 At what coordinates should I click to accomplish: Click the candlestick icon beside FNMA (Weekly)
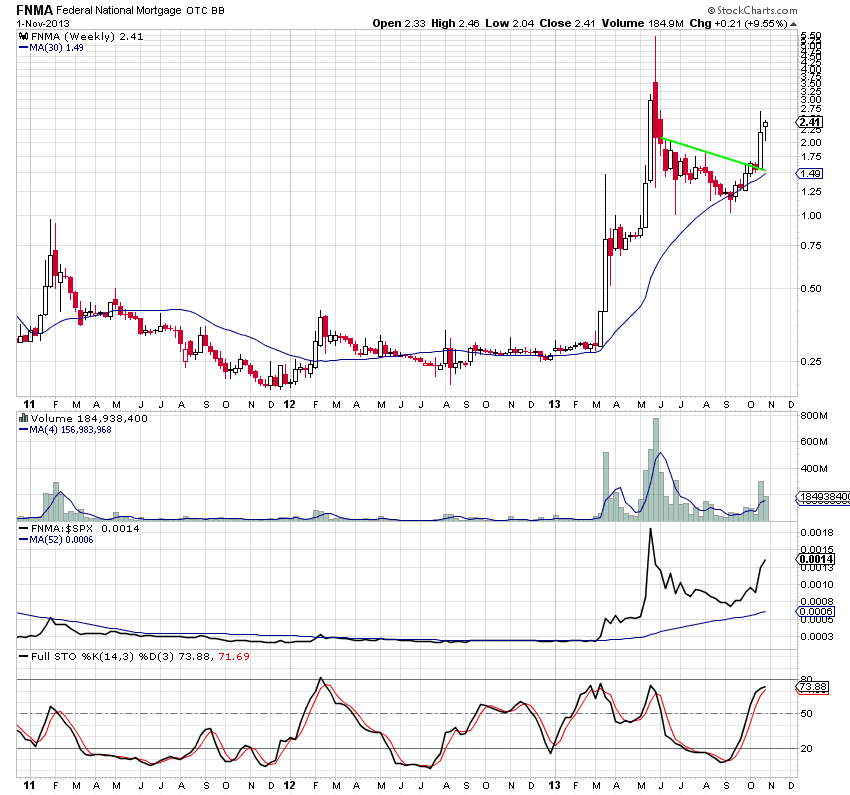point(23,36)
